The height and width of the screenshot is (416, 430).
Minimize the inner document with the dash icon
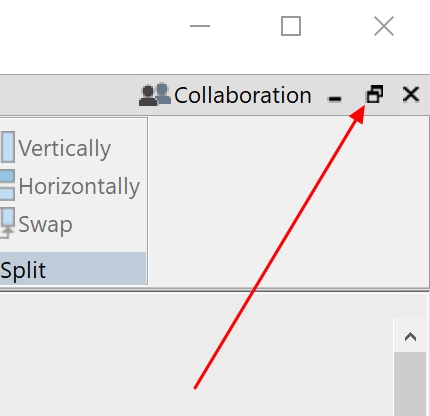[335, 99]
